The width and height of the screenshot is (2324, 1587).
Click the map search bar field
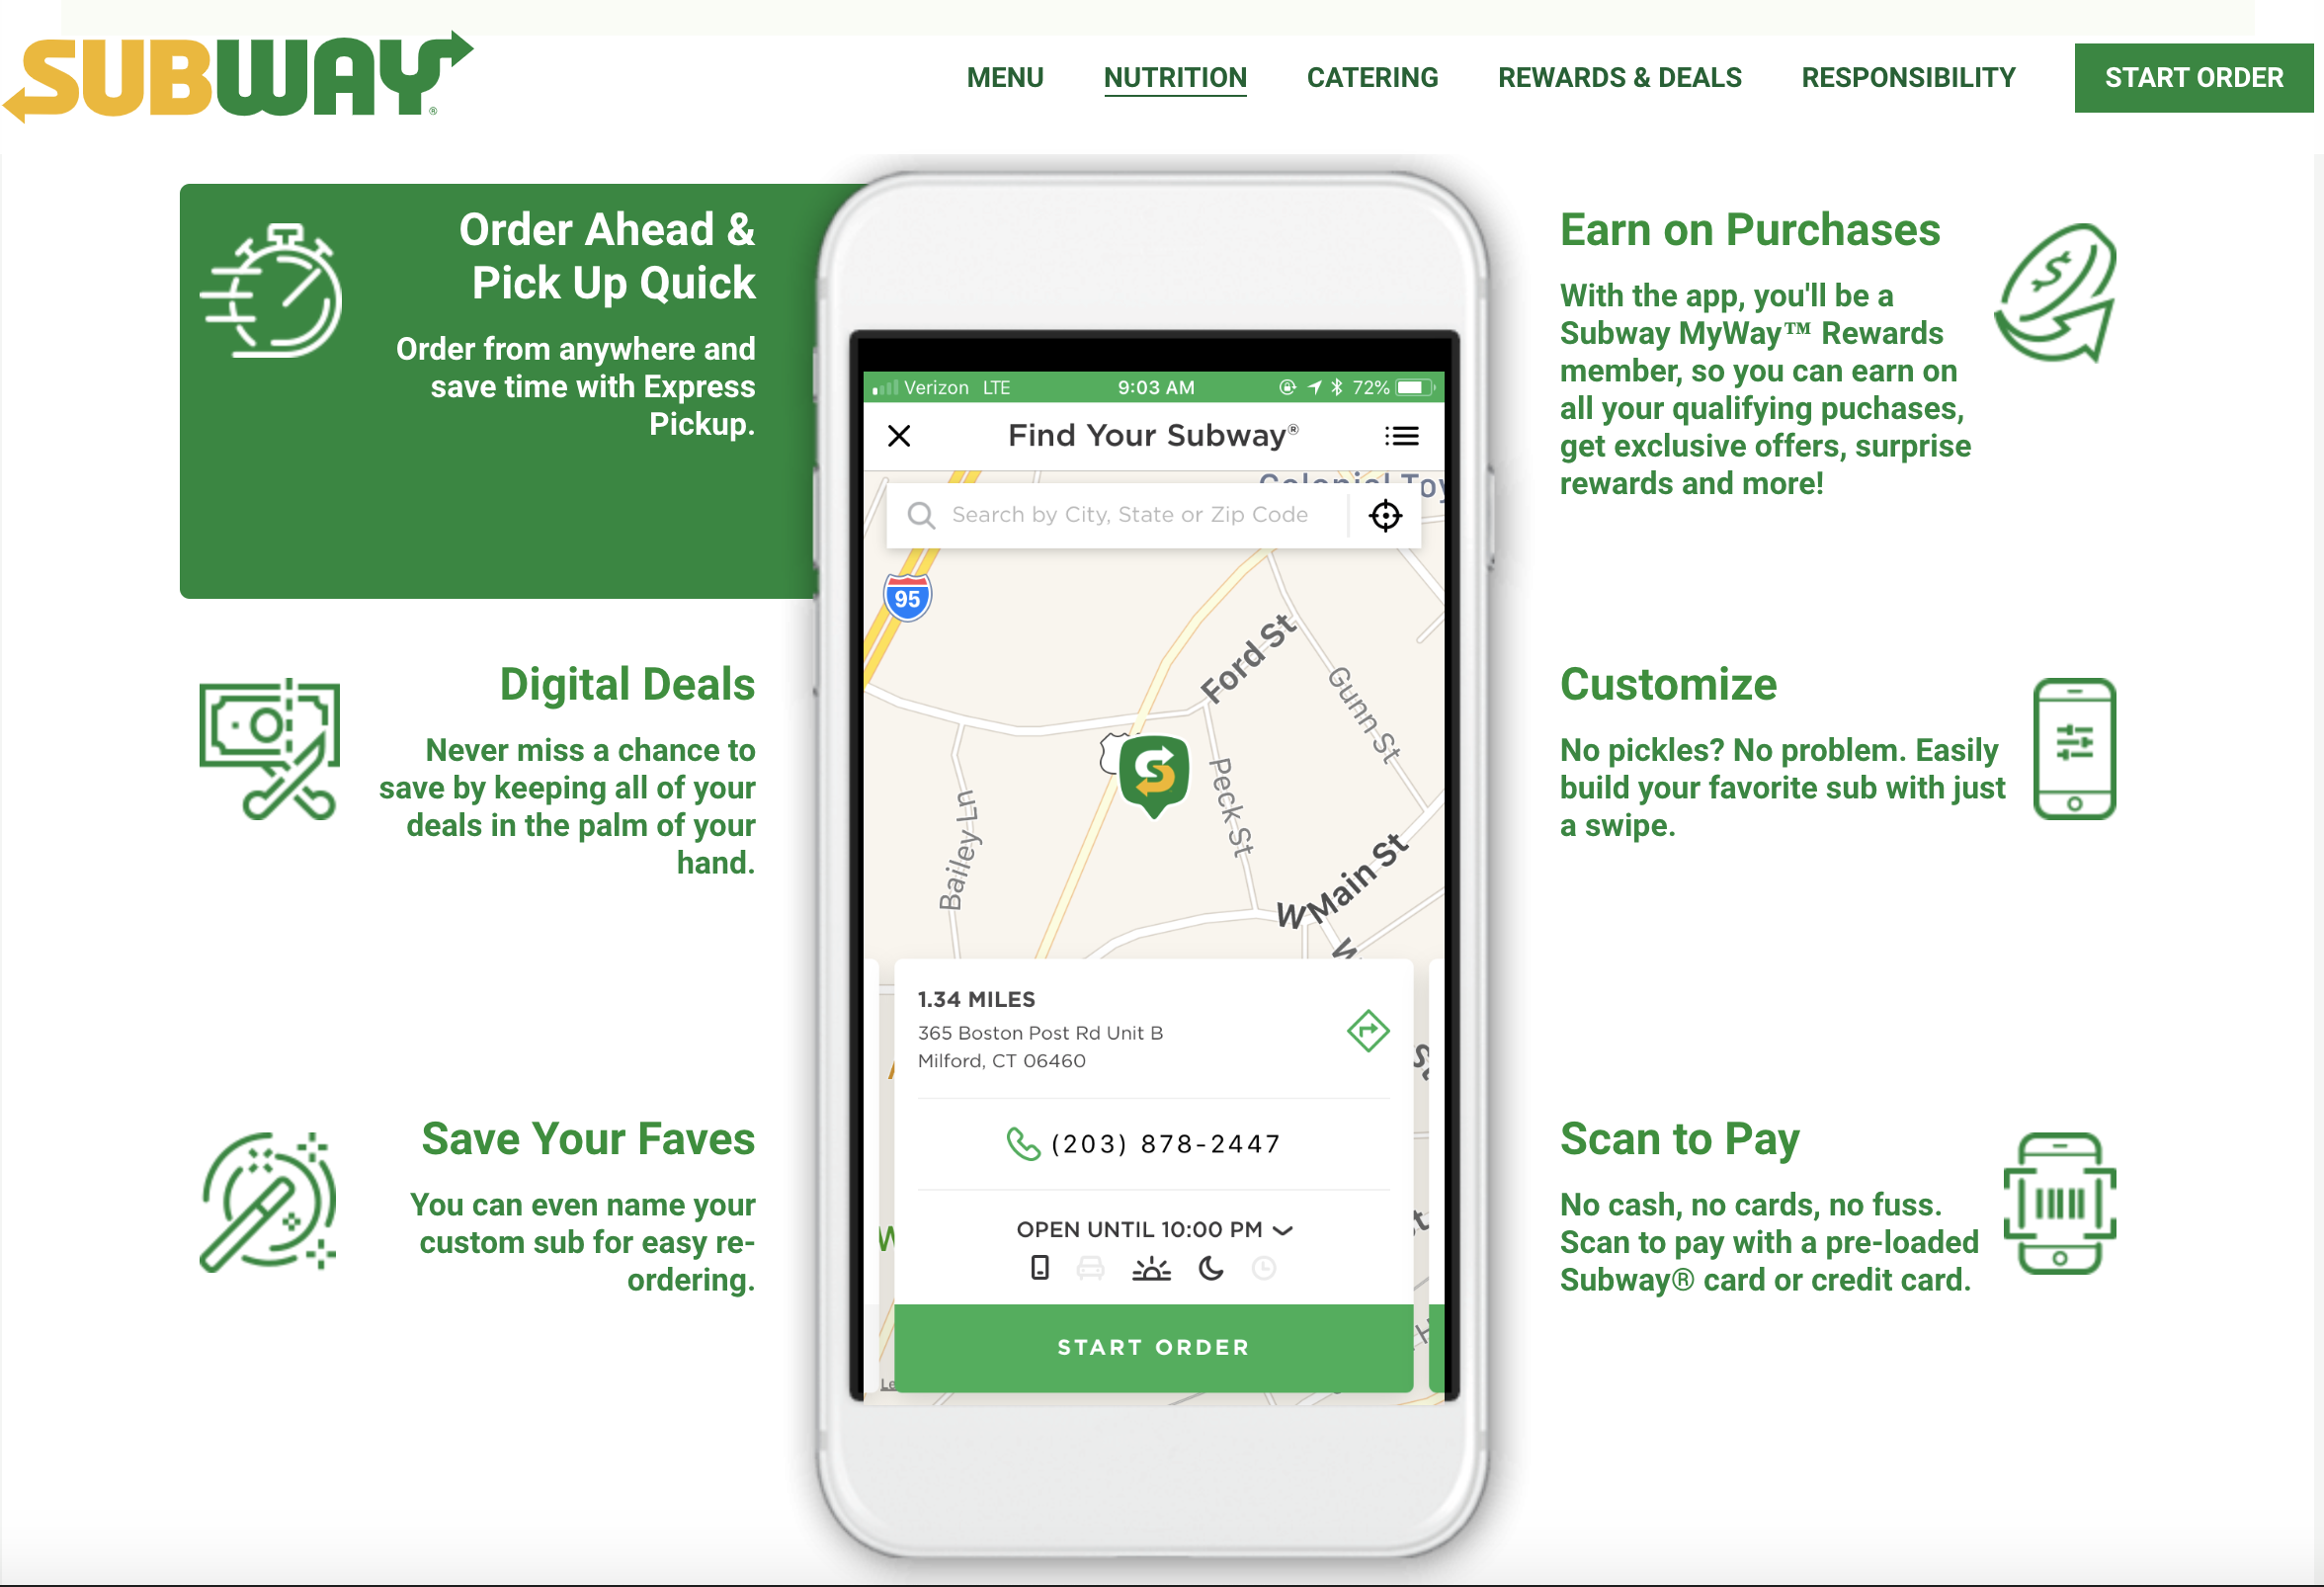pos(1130,514)
